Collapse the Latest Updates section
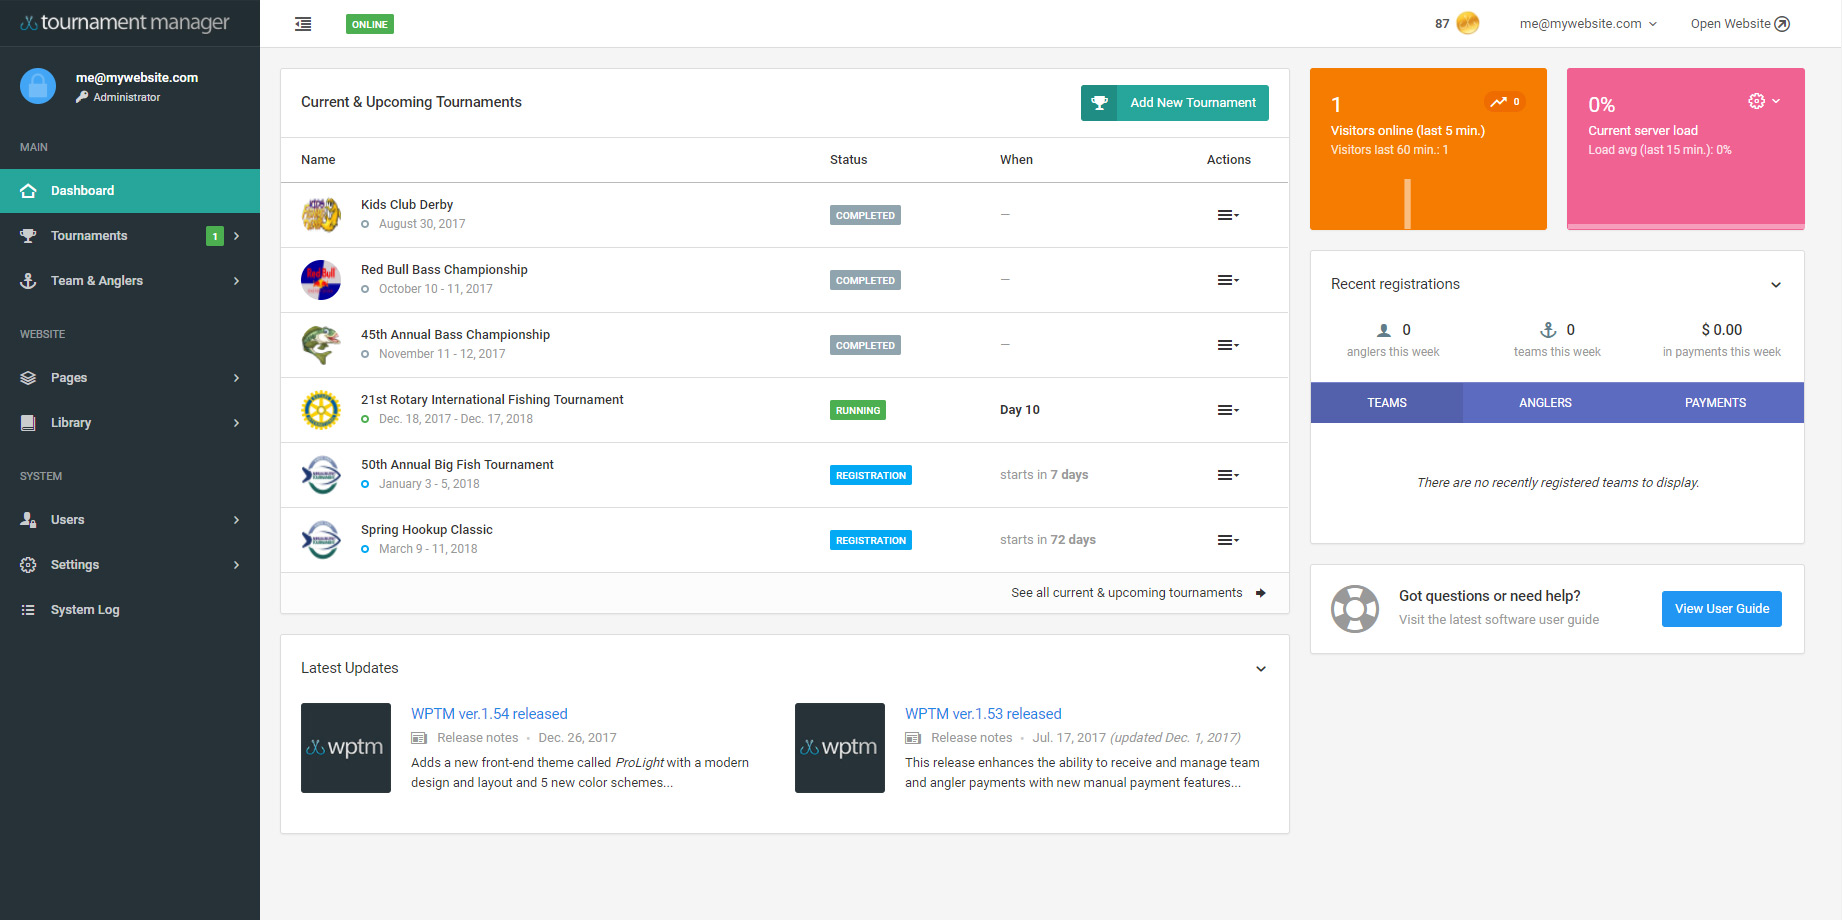 [x=1260, y=669]
